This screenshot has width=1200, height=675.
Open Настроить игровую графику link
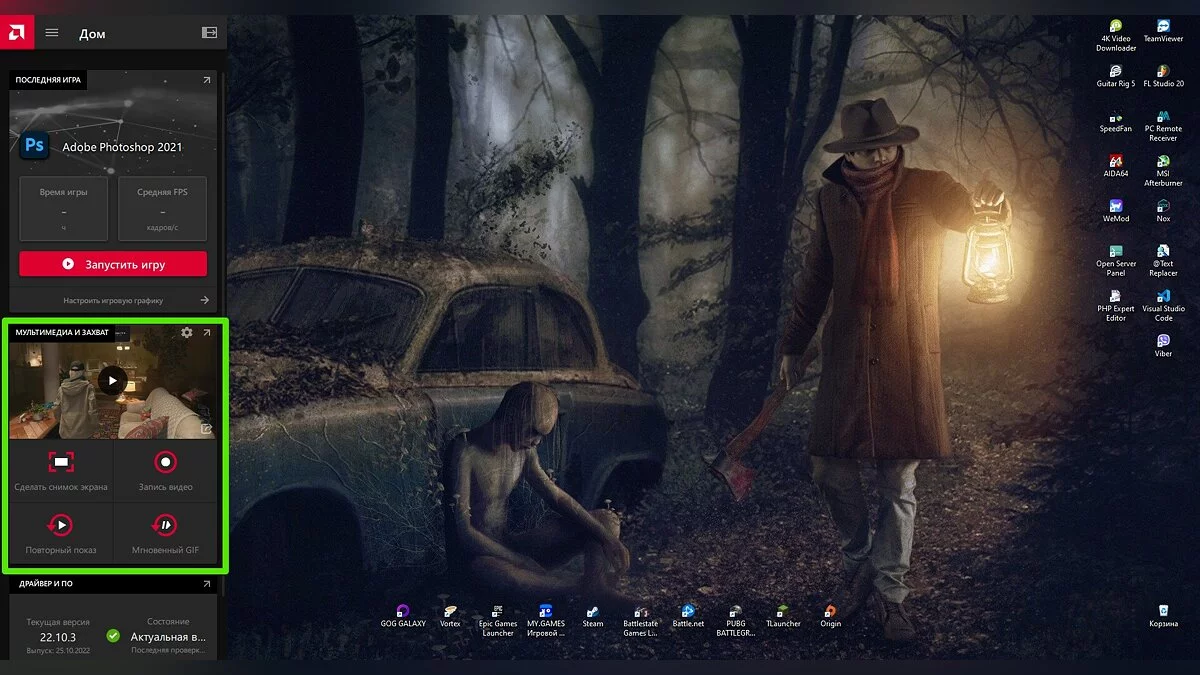(113, 300)
